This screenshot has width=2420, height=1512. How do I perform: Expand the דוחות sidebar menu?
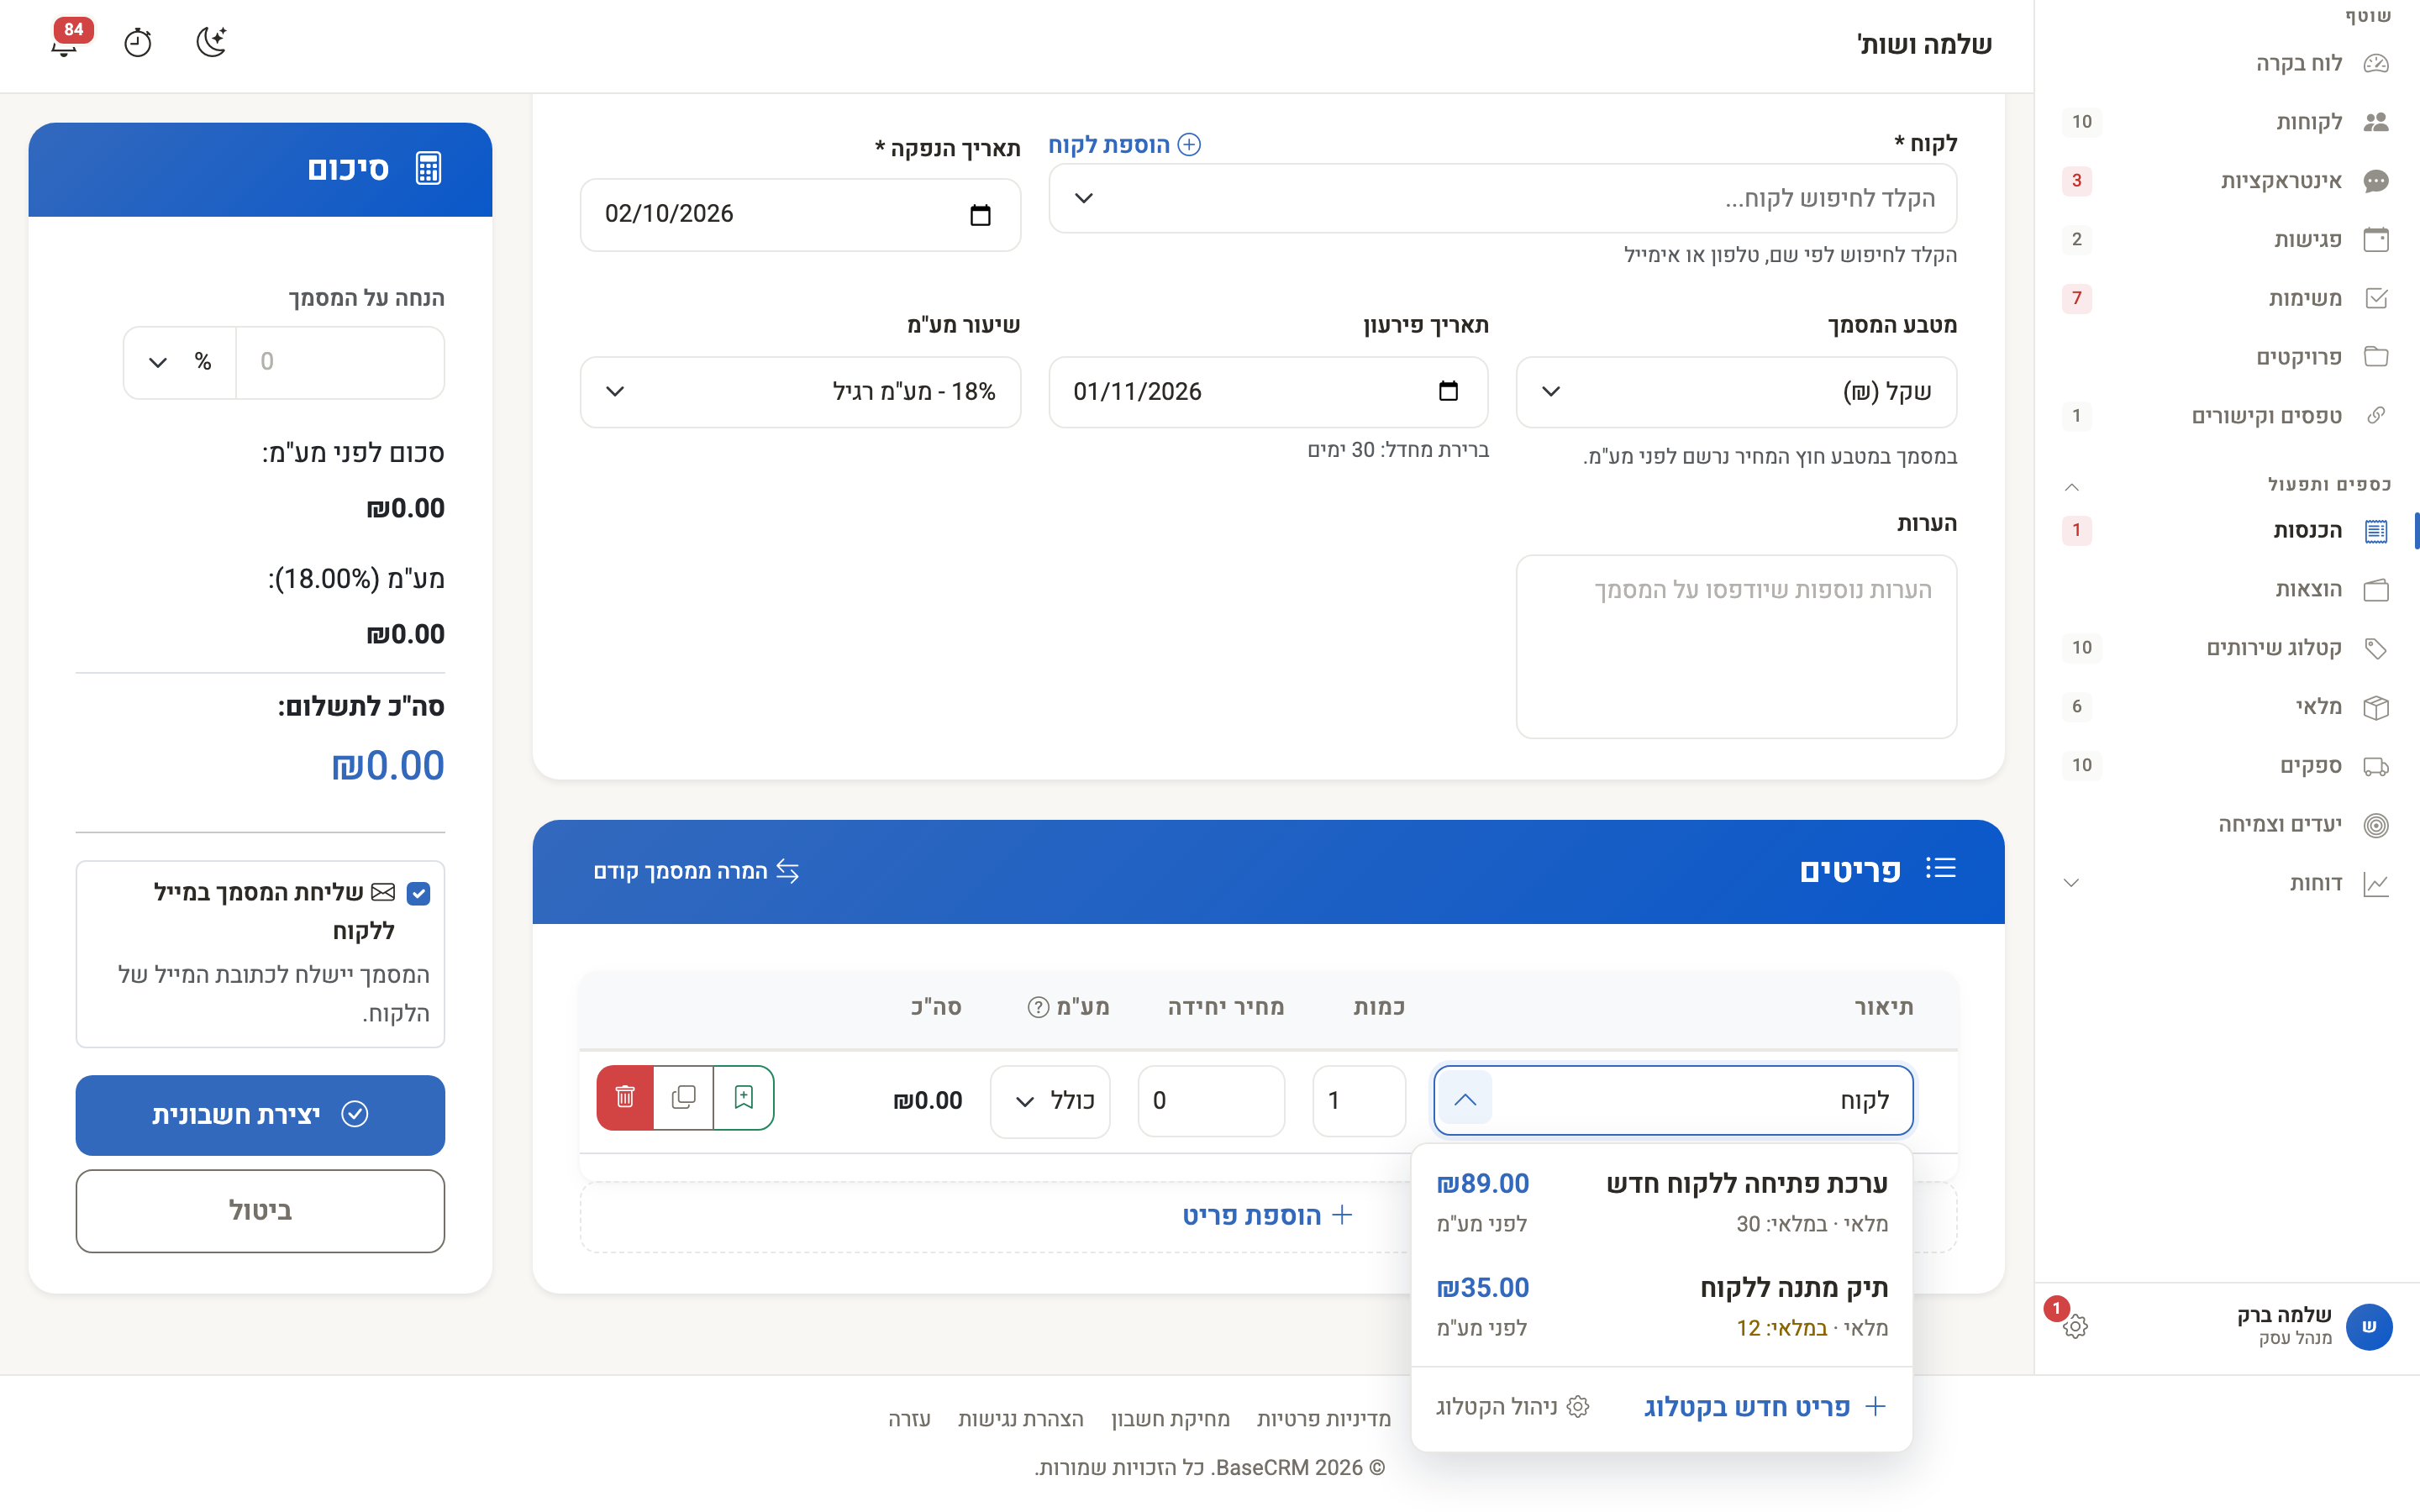click(2072, 883)
